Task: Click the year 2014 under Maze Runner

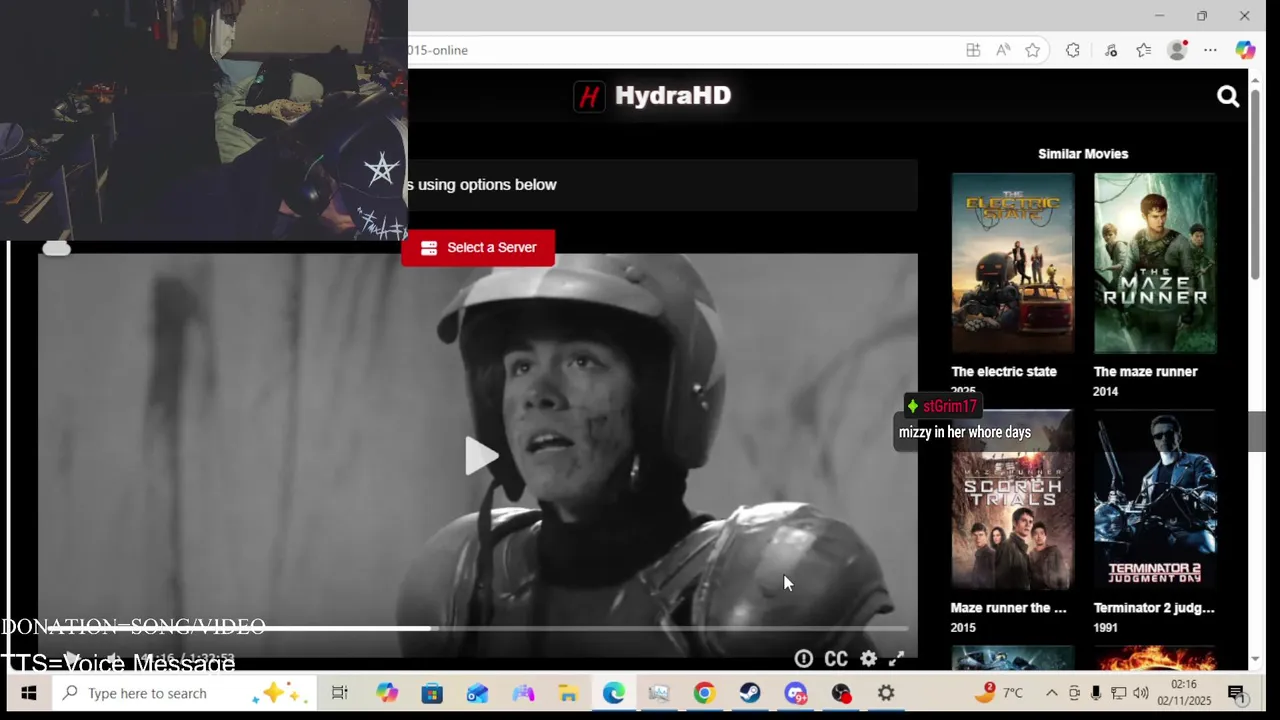Action: click(1105, 391)
